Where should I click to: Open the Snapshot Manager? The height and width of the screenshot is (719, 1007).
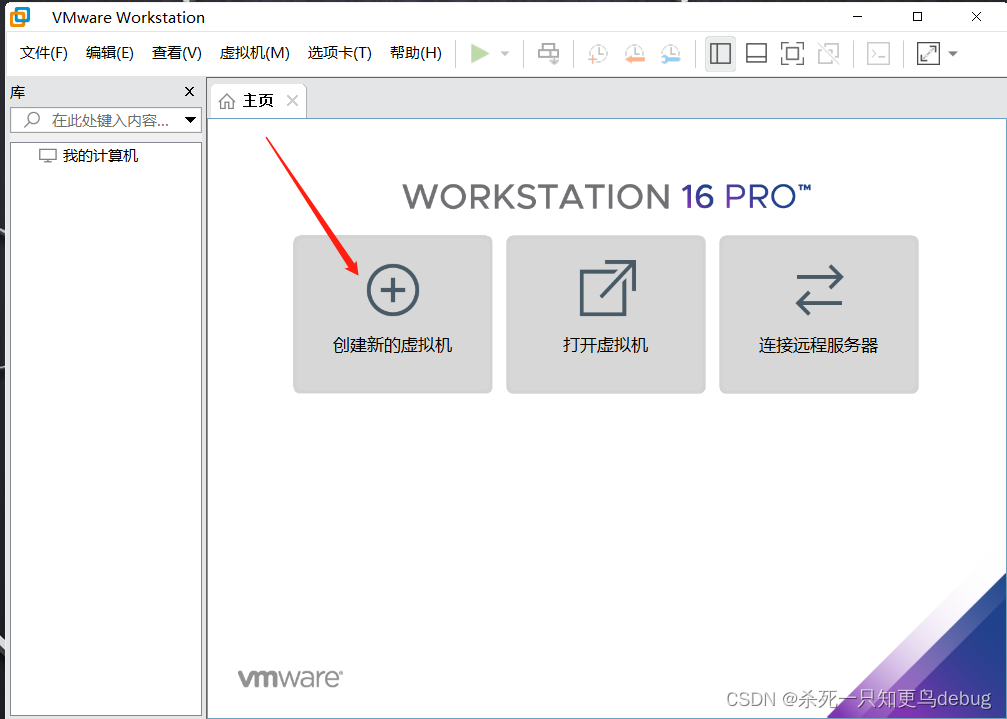[x=671, y=54]
